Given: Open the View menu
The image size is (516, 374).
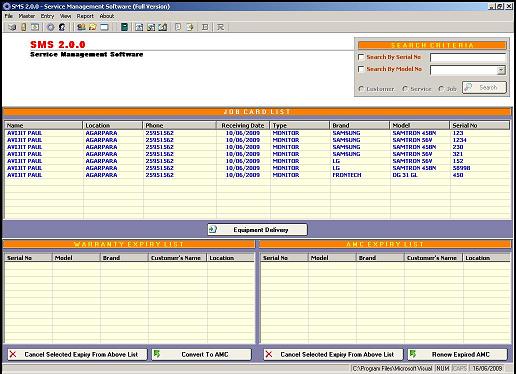Looking at the screenshot, I should 65,16.
